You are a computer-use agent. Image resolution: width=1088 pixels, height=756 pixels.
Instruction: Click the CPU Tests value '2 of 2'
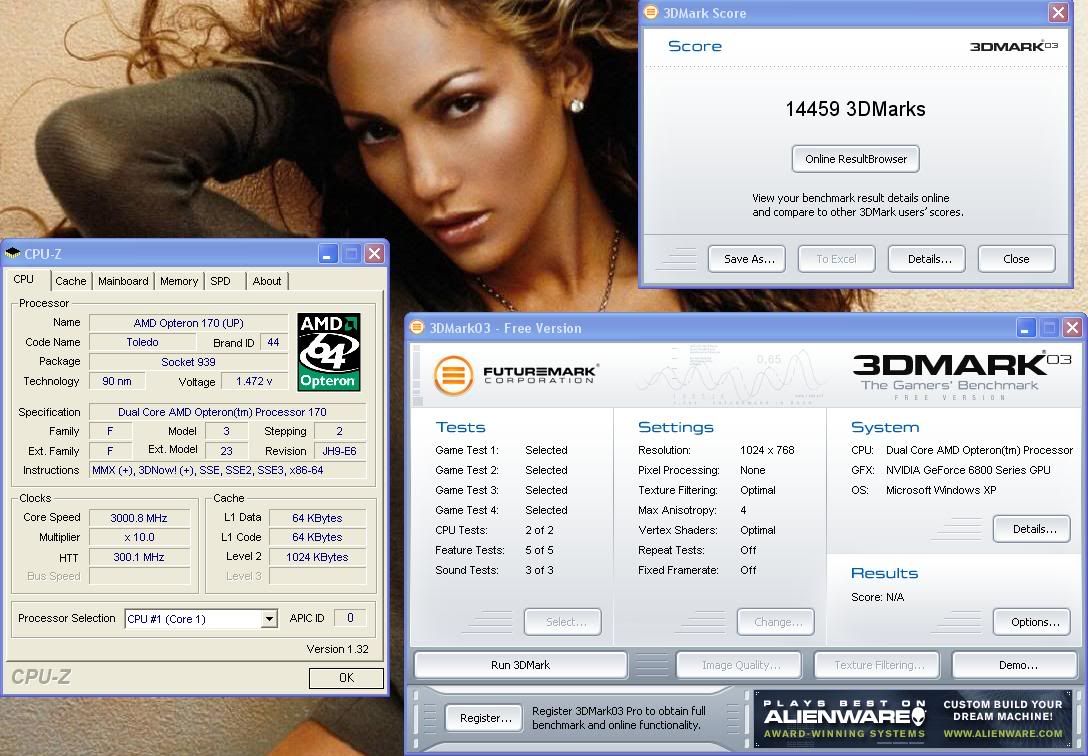point(539,530)
